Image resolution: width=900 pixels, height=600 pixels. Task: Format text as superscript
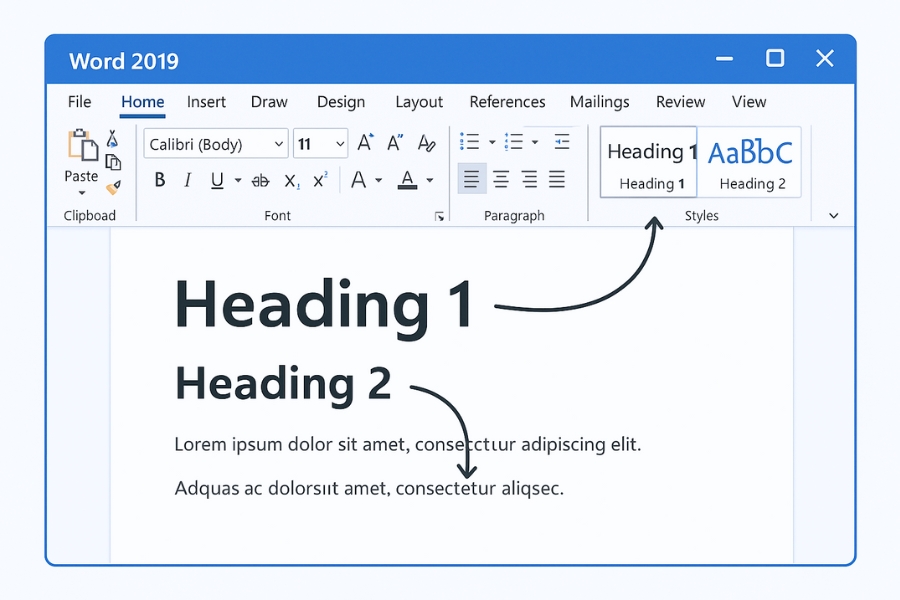[x=318, y=180]
